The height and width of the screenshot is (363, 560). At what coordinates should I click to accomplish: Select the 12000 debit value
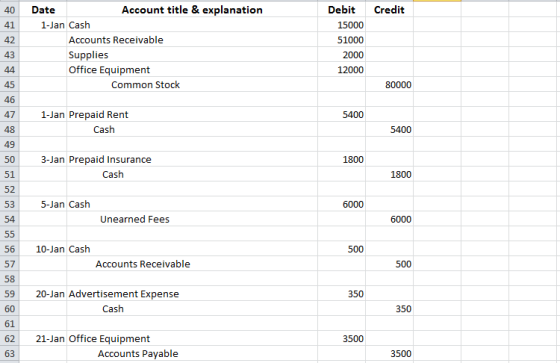click(x=341, y=70)
